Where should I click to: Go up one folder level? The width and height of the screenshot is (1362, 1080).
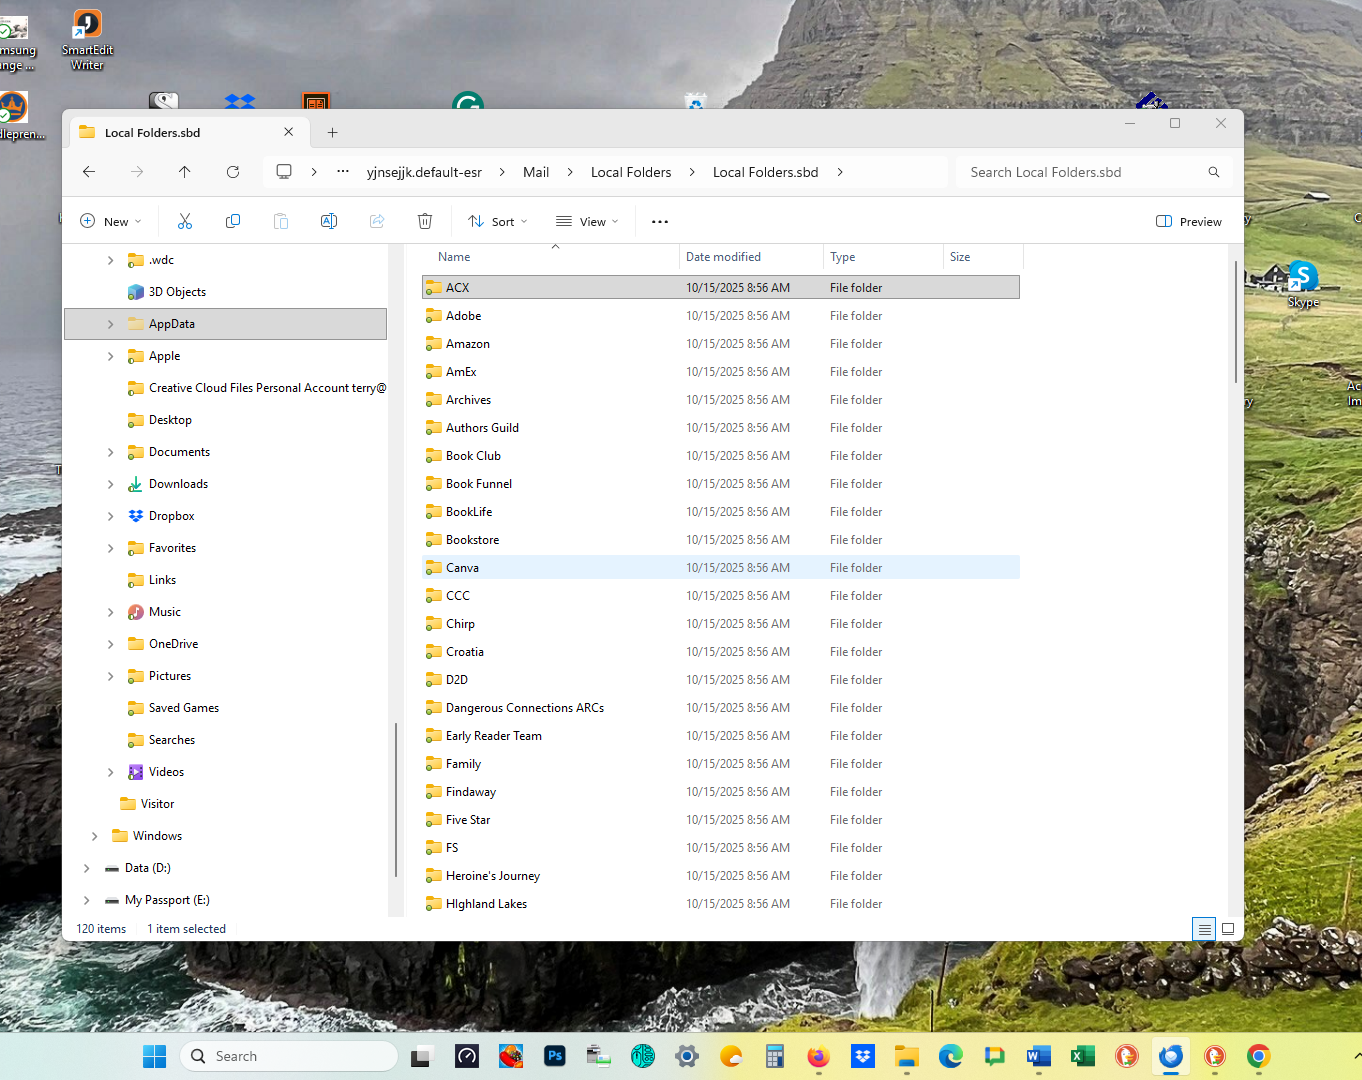pyautogui.click(x=185, y=172)
